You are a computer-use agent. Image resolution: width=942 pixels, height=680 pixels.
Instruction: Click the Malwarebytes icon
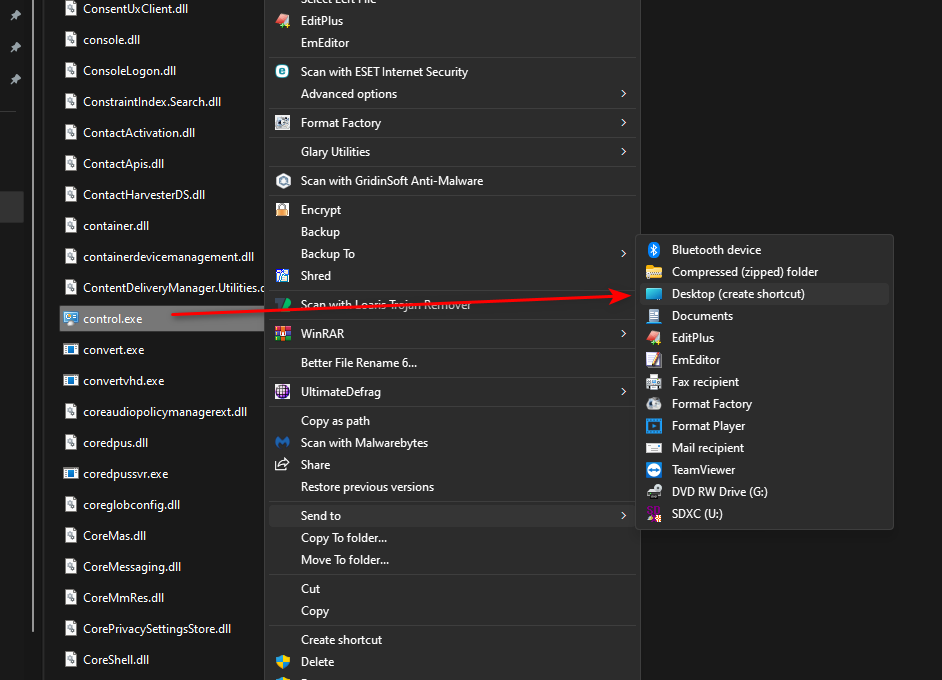(282, 443)
